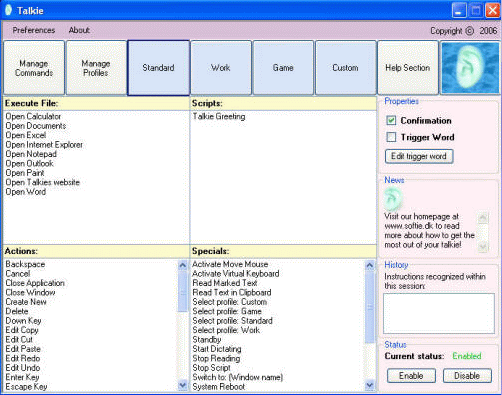The height and width of the screenshot is (395, 502).
Task: Select the Edit Redo action
Action: [x=23, y=358]
